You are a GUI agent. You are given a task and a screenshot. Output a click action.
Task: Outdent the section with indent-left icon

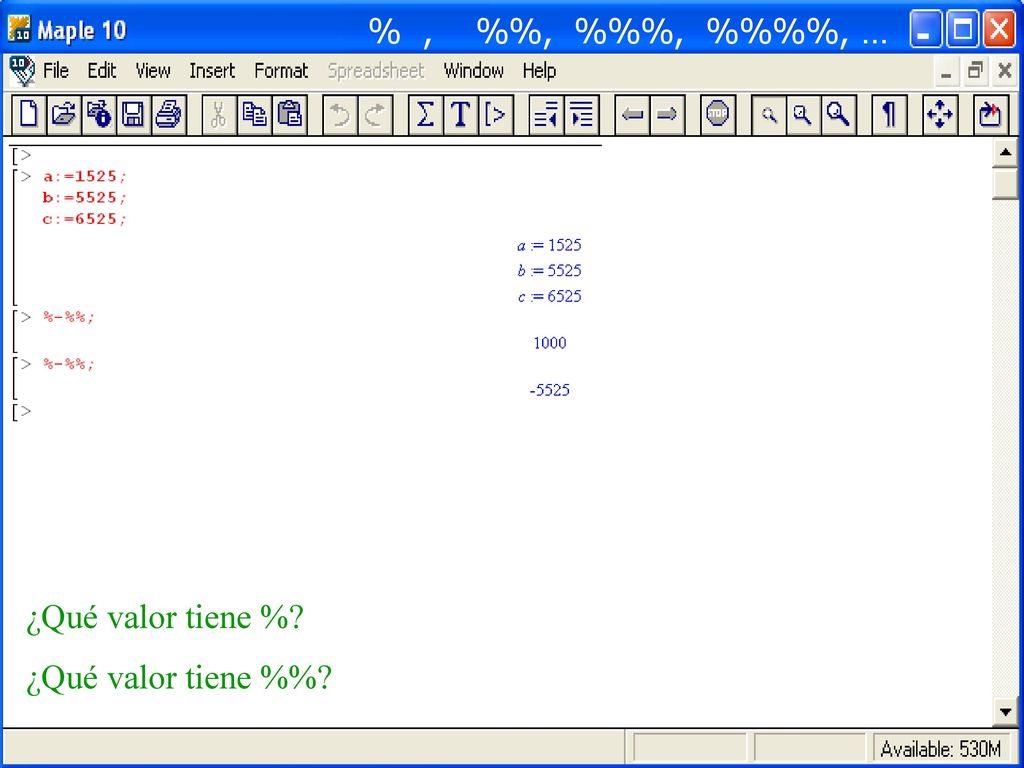(x=546, y=115)
